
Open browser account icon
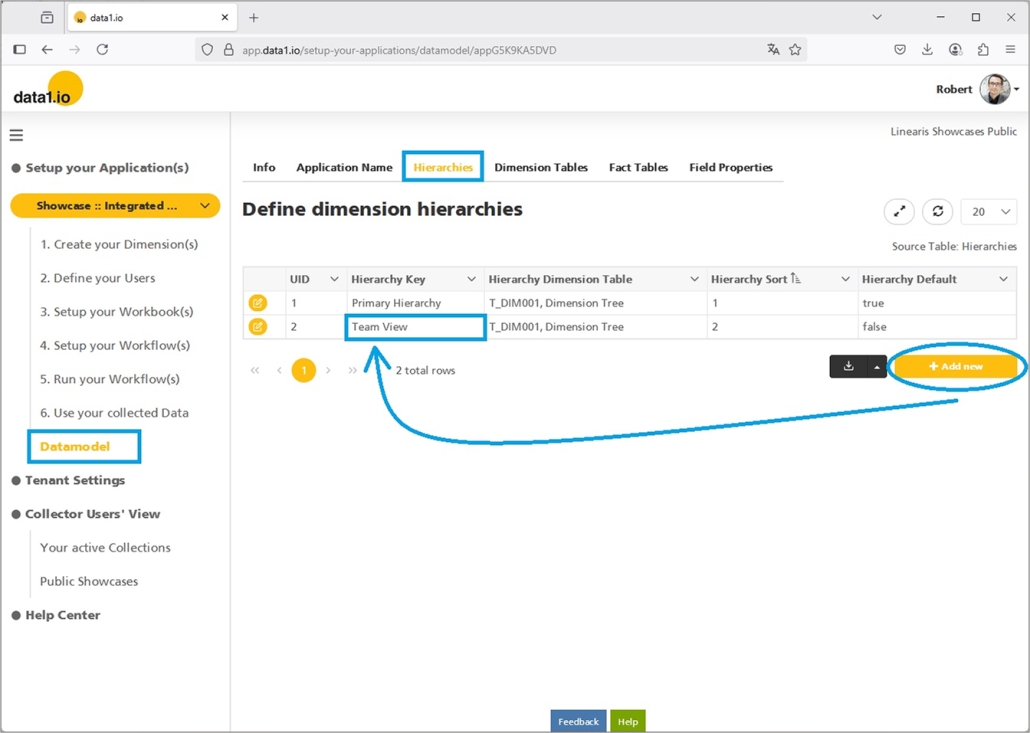tap(955, 49)
